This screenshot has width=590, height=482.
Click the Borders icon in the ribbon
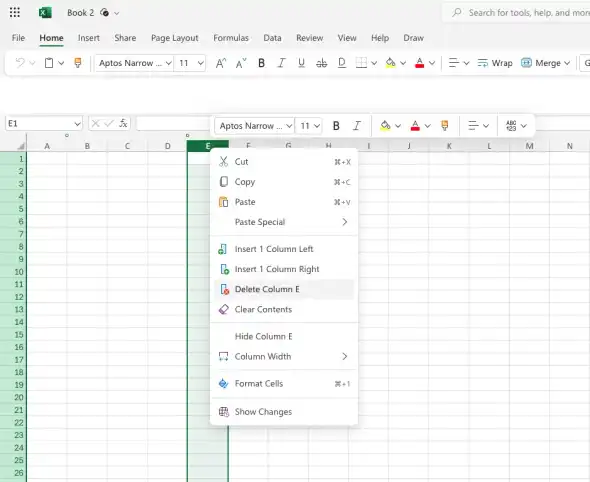click(361, 63)
